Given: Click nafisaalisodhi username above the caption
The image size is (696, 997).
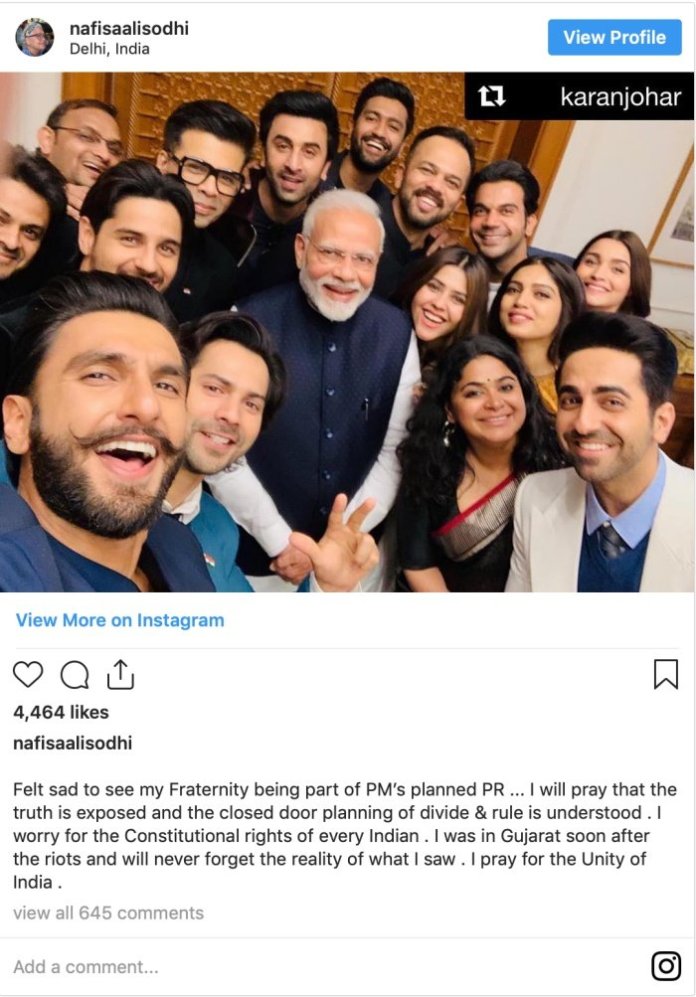Looking at the screenshot, I should point(72,743).
